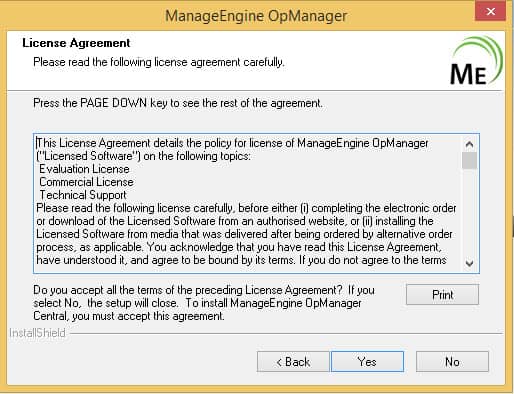This screenshot has height=394, width=514.
Task: Place cursor inside the license text box
Action: click(x=247, y=203)
